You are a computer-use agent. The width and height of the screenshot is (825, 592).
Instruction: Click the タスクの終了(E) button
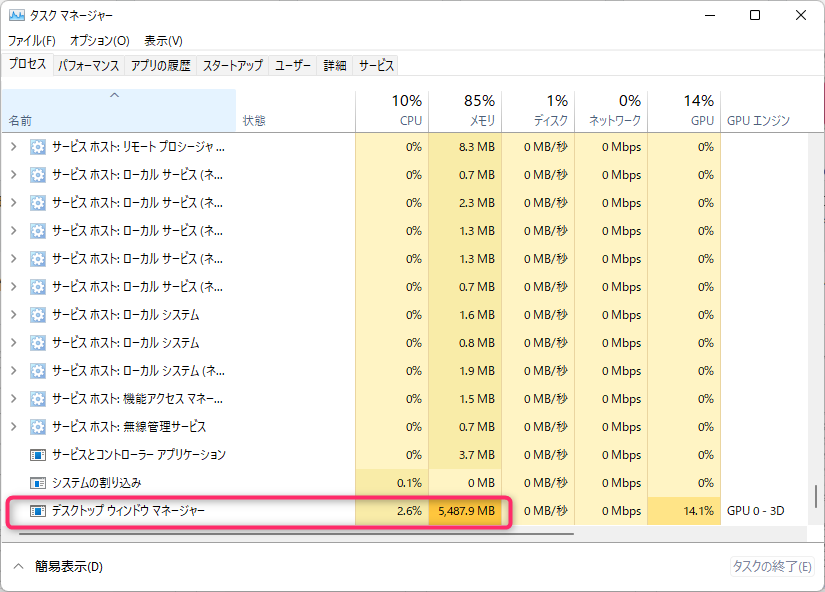772,567
